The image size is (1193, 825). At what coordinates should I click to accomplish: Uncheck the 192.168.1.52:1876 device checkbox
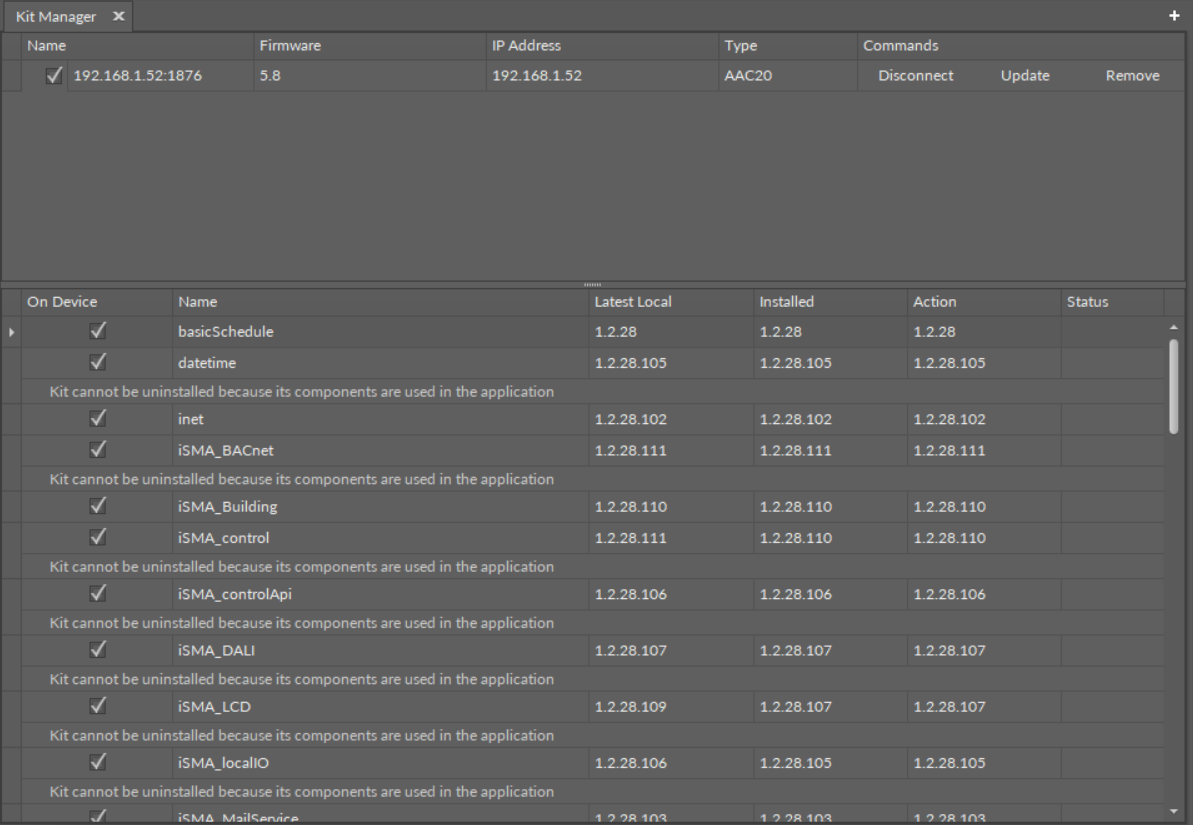54,76
